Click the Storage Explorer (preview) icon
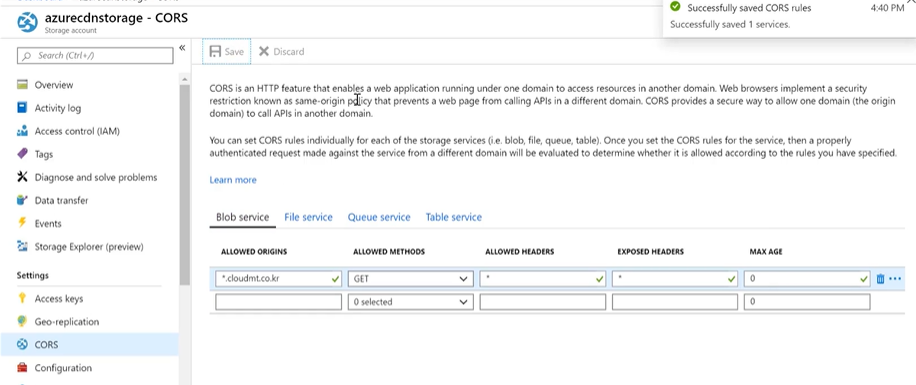 (22, 247)
